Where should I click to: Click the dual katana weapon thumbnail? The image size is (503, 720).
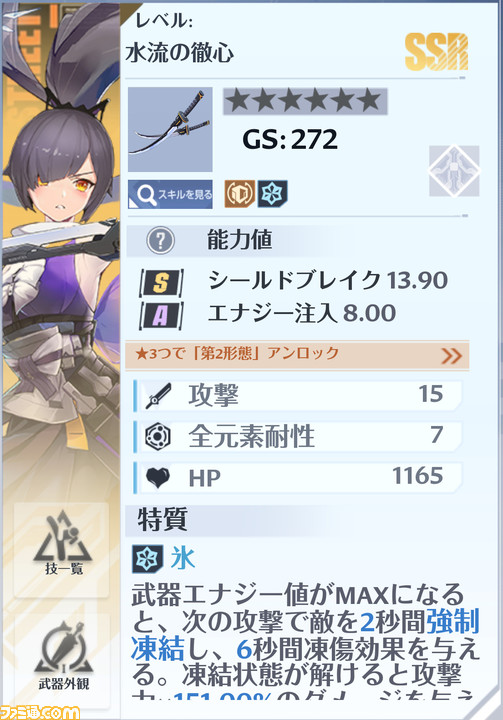(170, 129)
